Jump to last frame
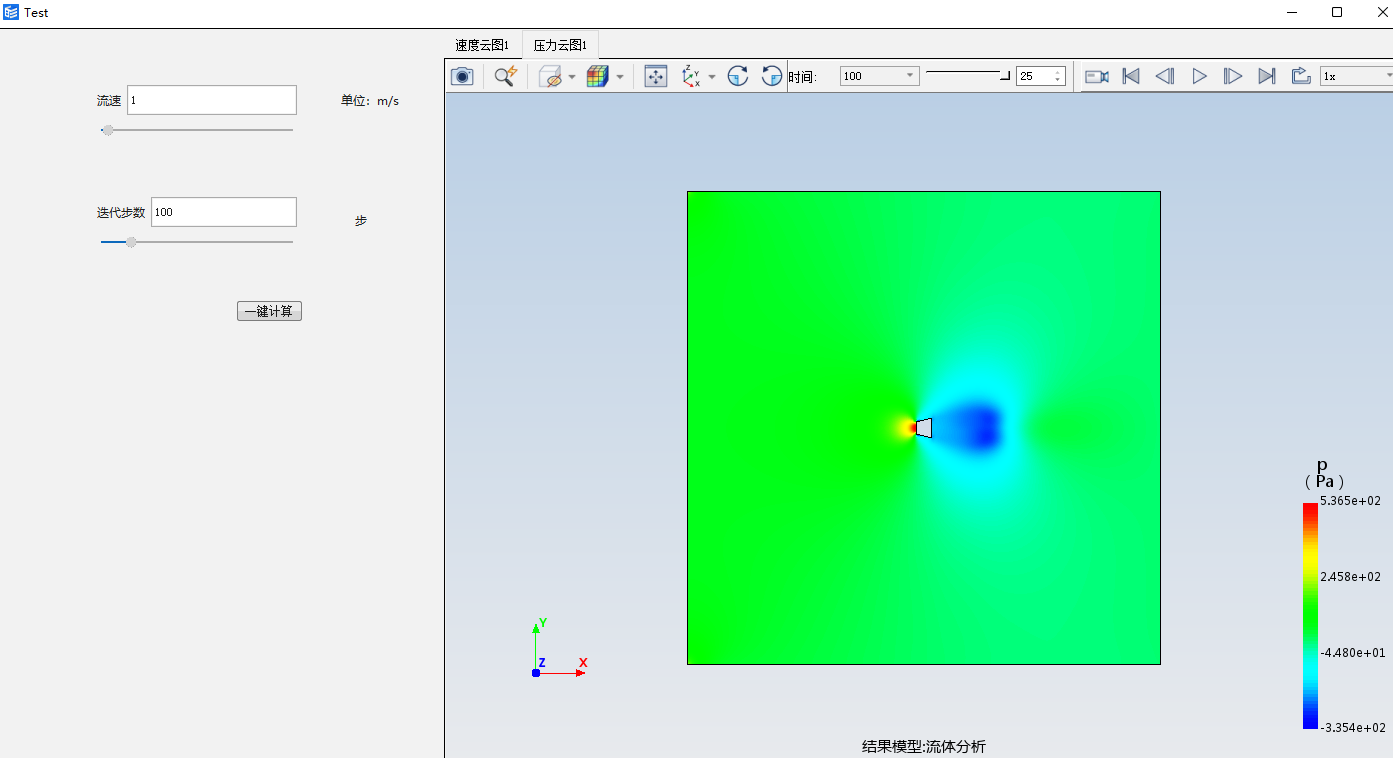 coord(1267,76)
